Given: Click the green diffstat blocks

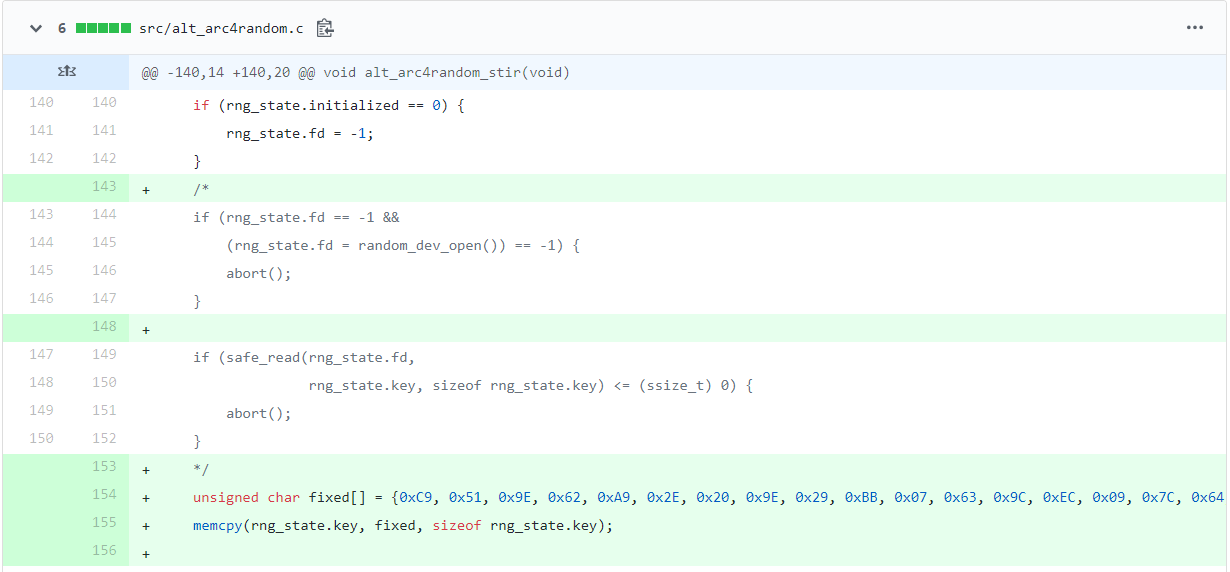Looking at the screenshot, I should pos(103,28).
